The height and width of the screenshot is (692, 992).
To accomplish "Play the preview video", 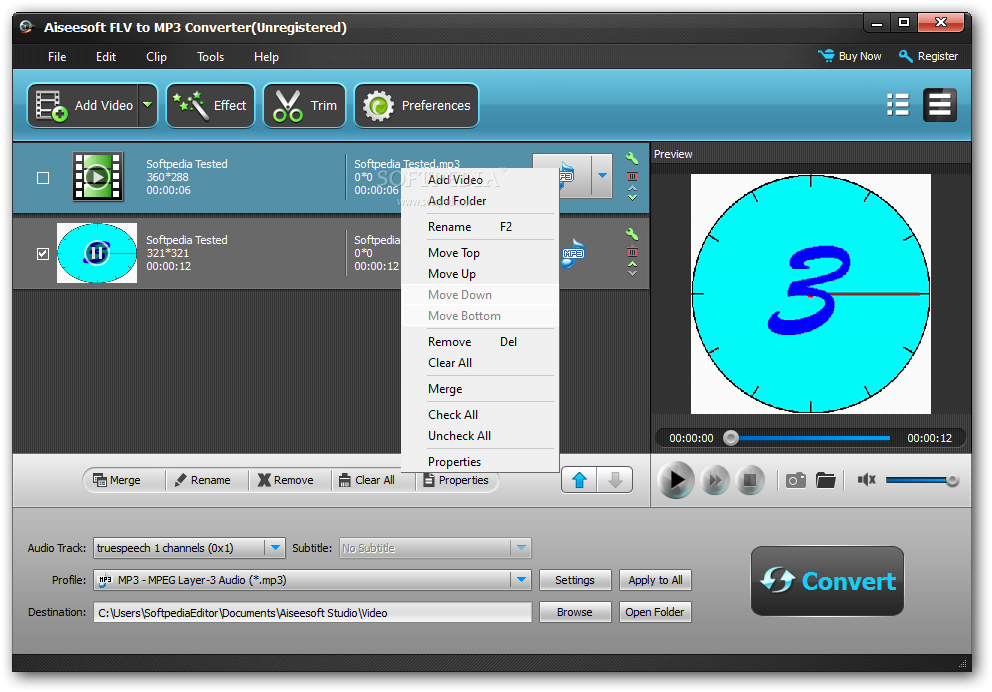I will point(676,480).
